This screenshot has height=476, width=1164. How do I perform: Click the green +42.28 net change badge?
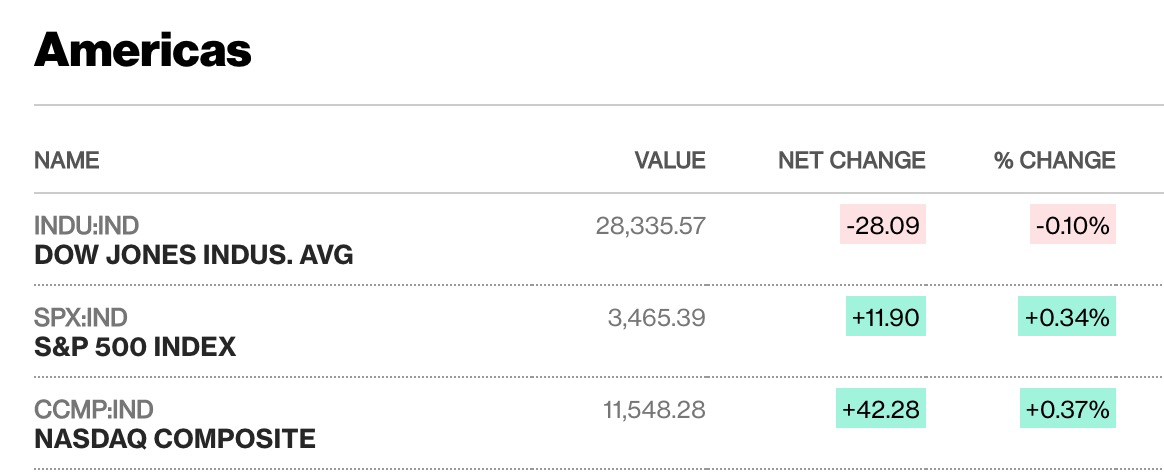(880, 408)
